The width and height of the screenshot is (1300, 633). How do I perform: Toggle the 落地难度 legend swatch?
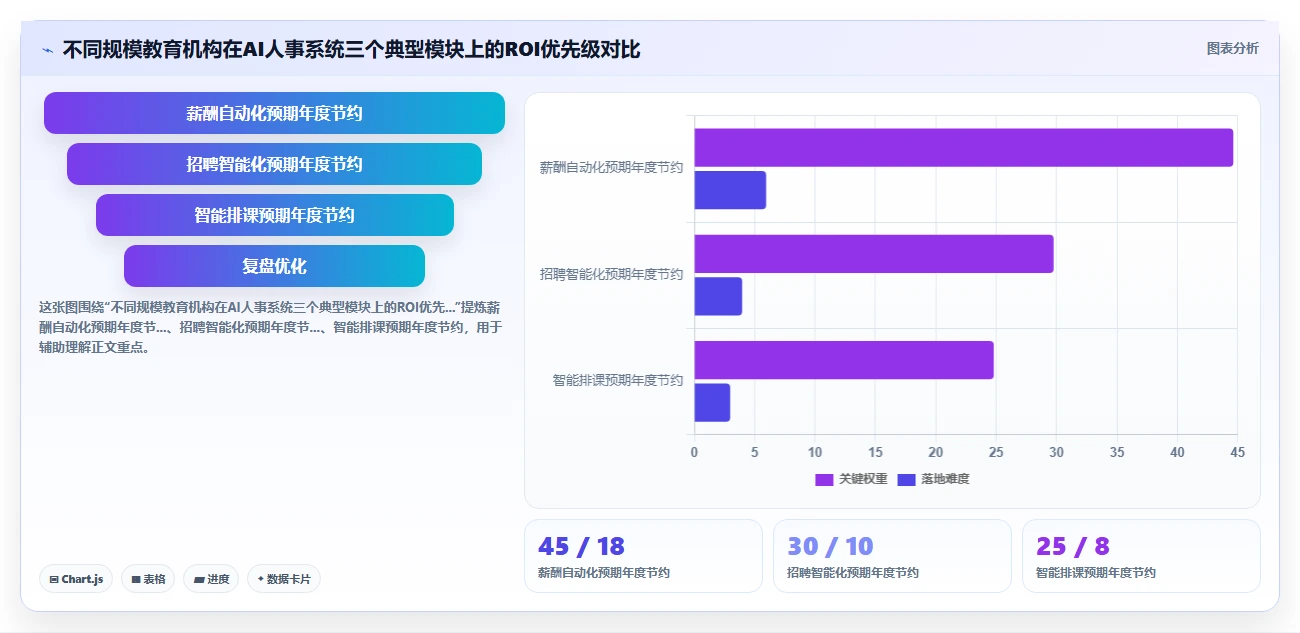(x=906, y=479)
